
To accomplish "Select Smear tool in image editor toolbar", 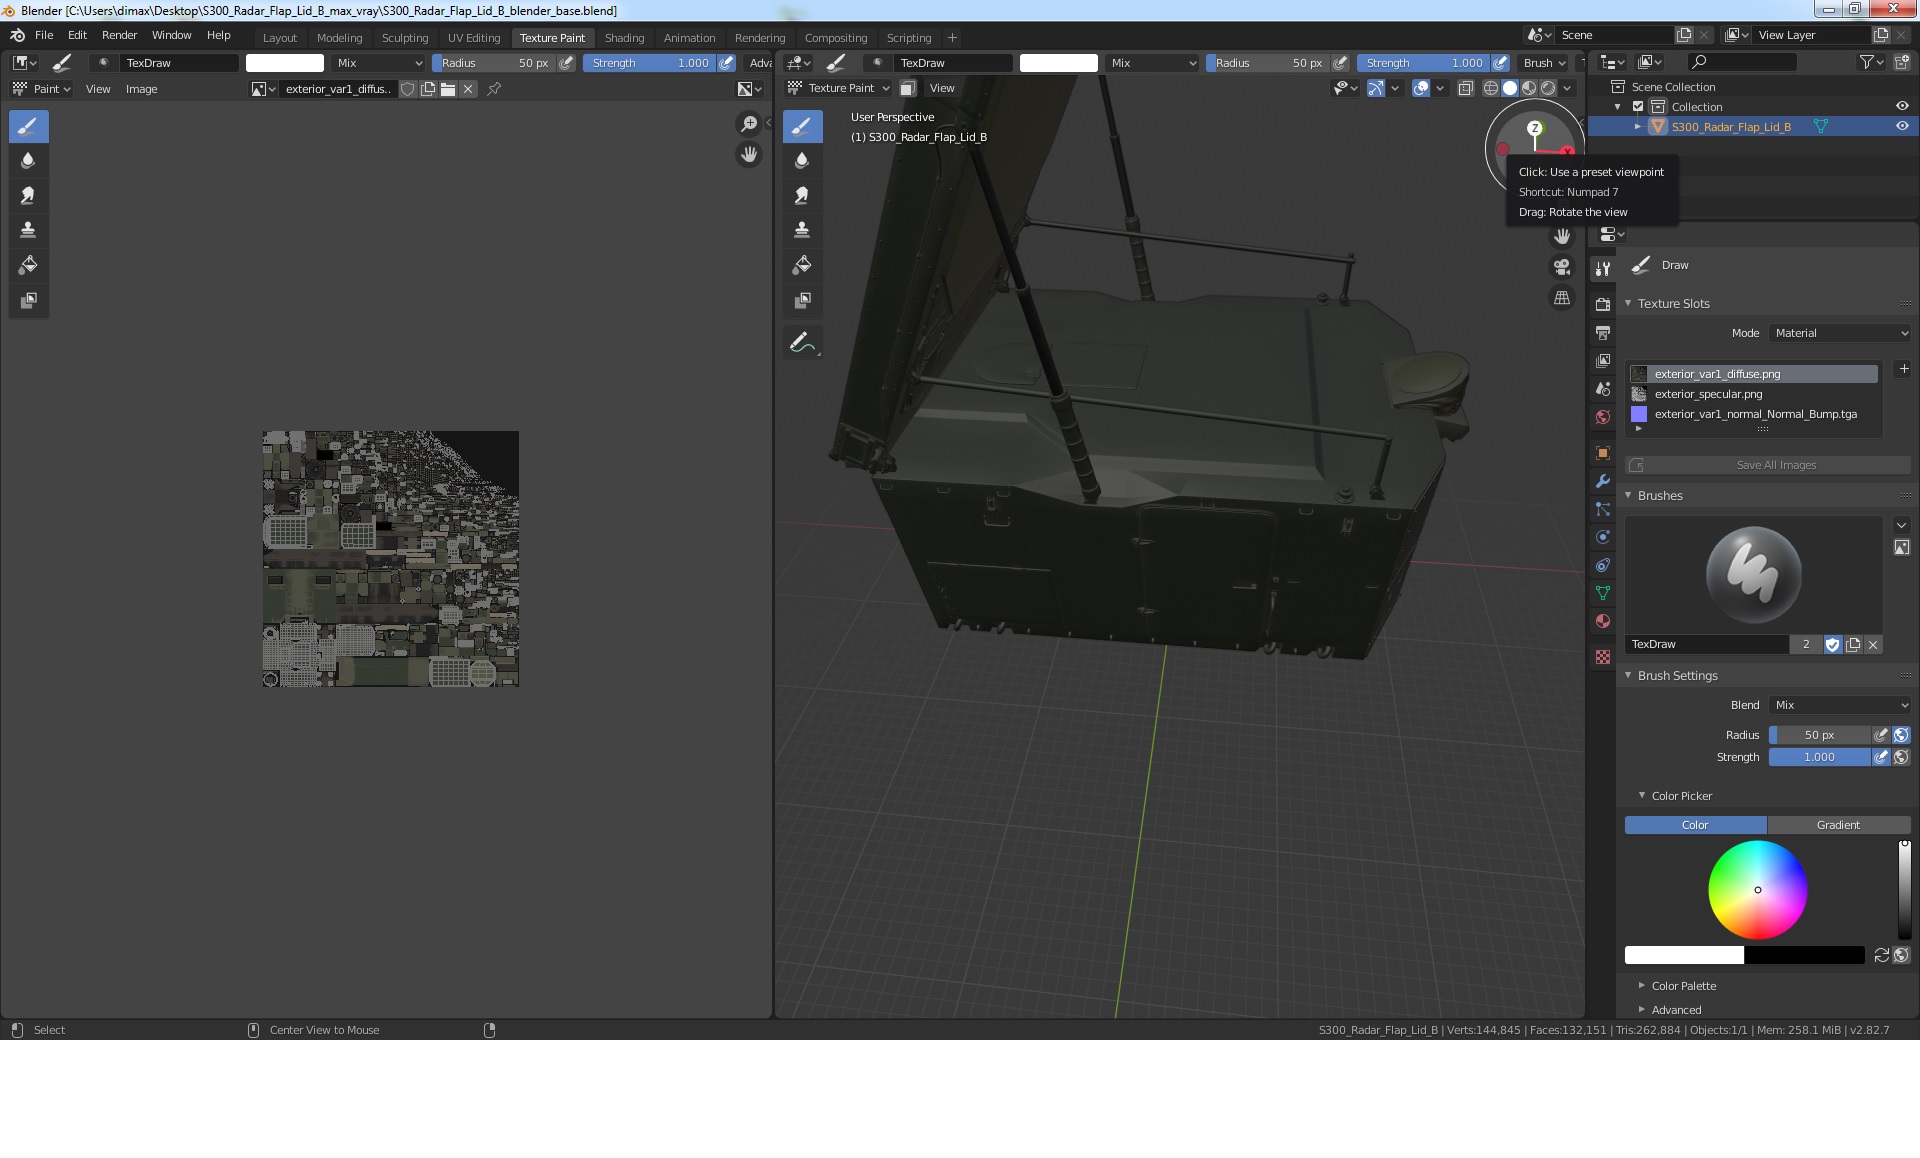I will pyautogui.click(x=28, y=195).
